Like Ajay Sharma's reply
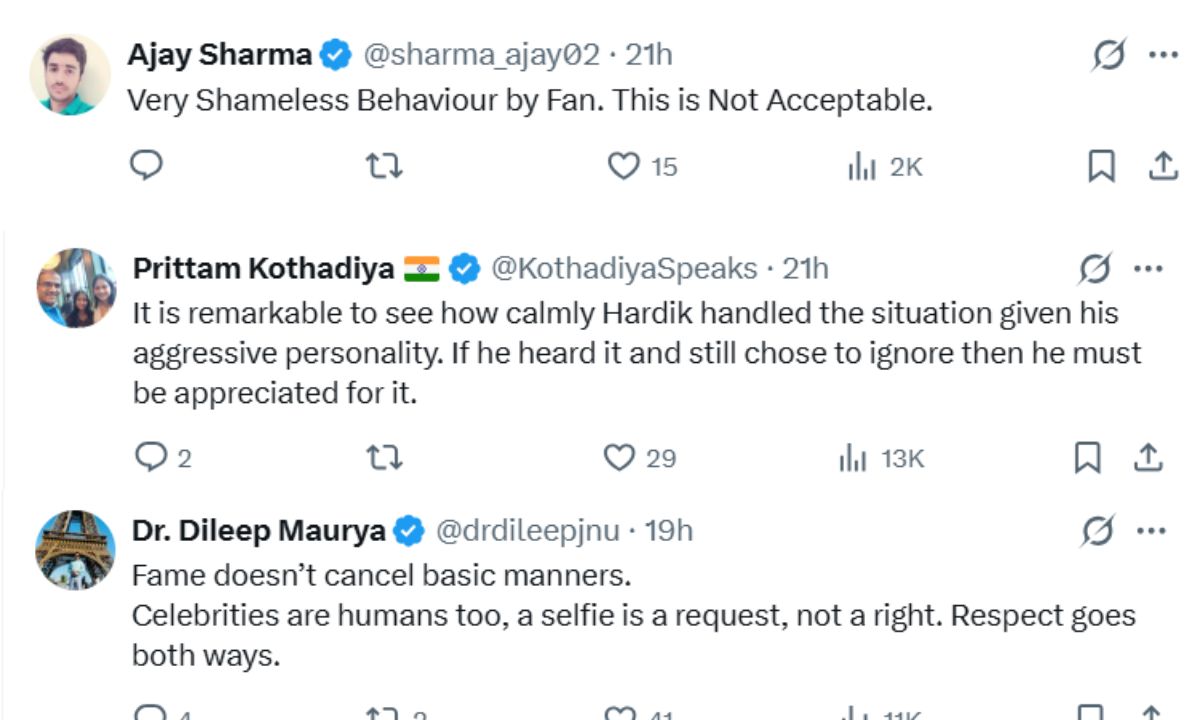 [x=617, y=167]
